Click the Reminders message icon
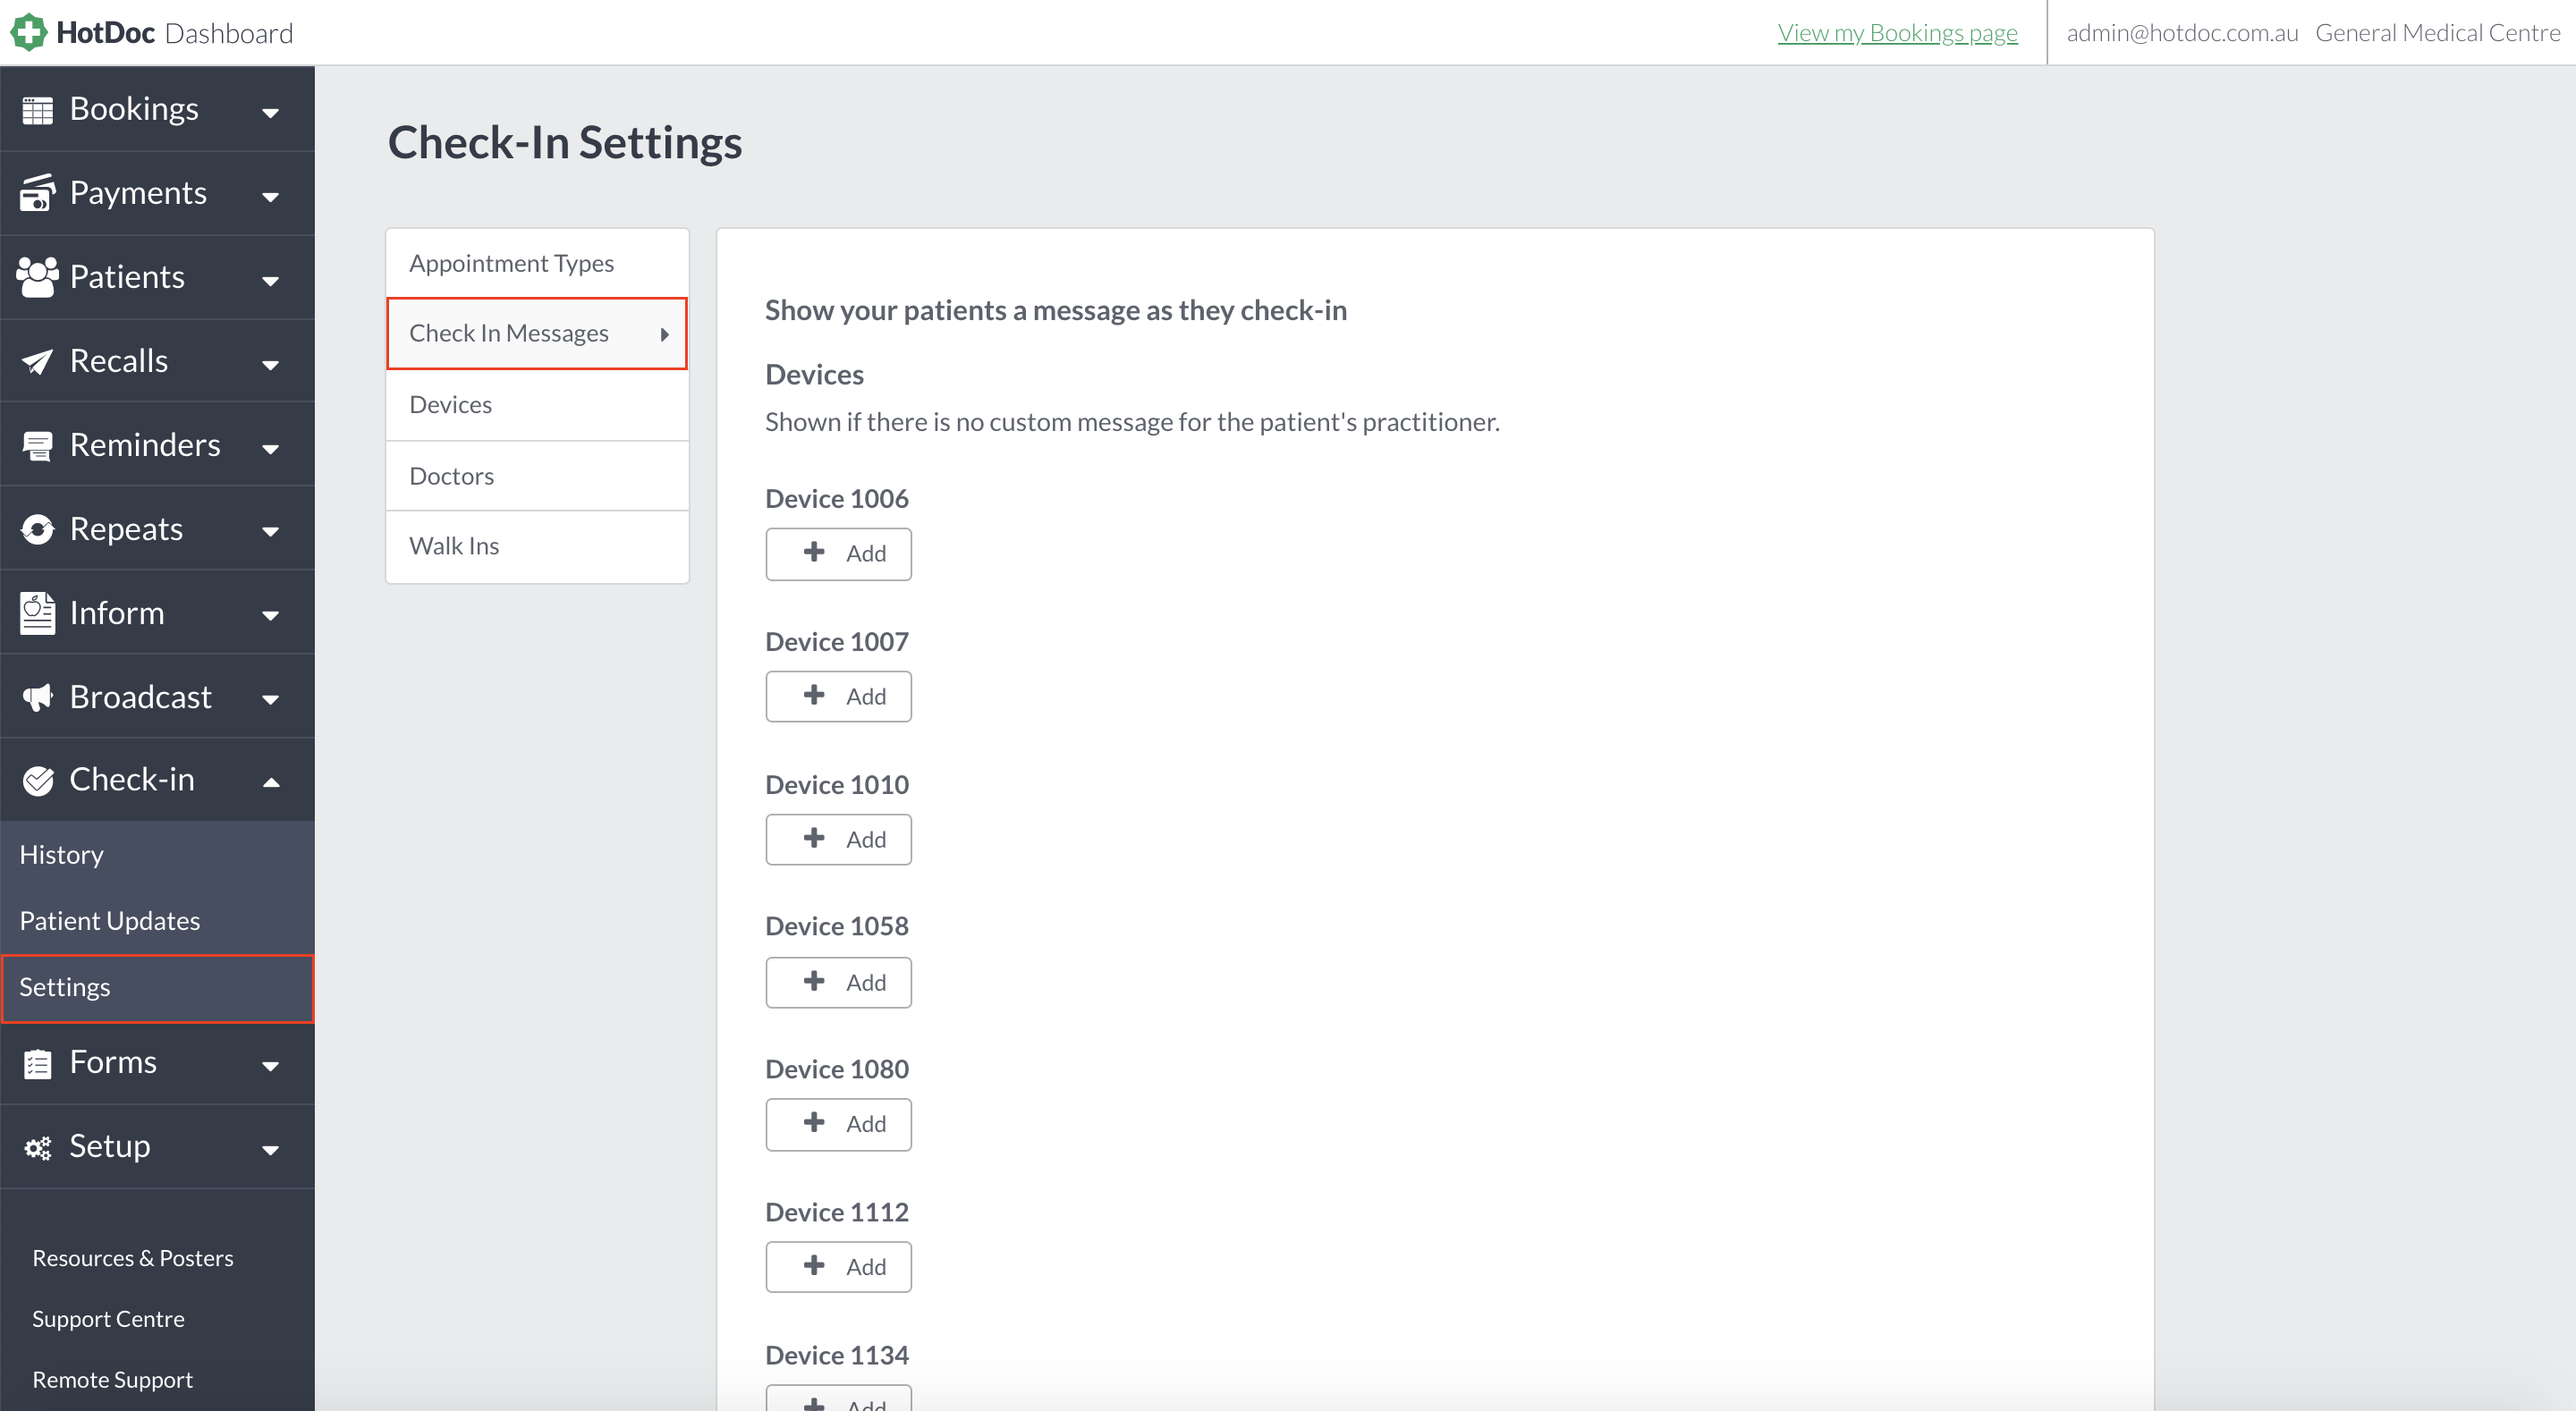This screenshot has height=1411, width=2576. pyautogui.click(x=37, y=445)
